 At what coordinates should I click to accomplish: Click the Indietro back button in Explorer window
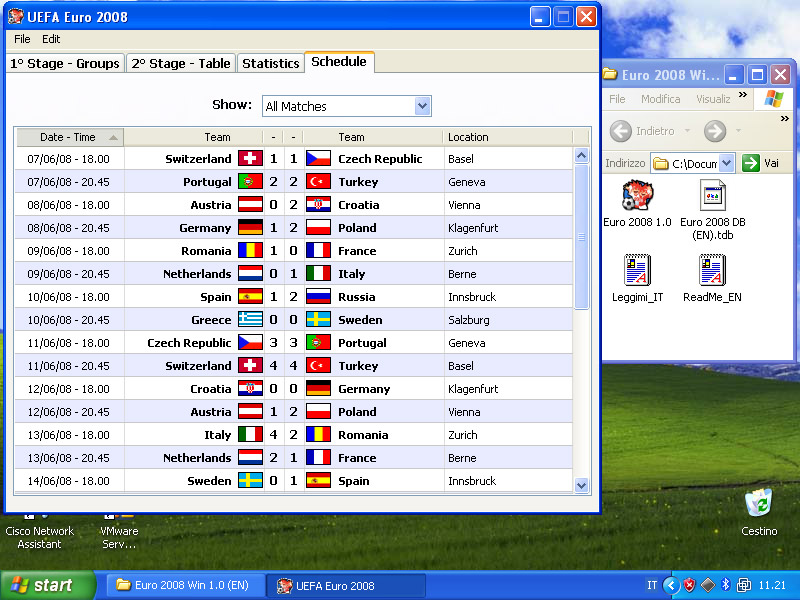643,131
